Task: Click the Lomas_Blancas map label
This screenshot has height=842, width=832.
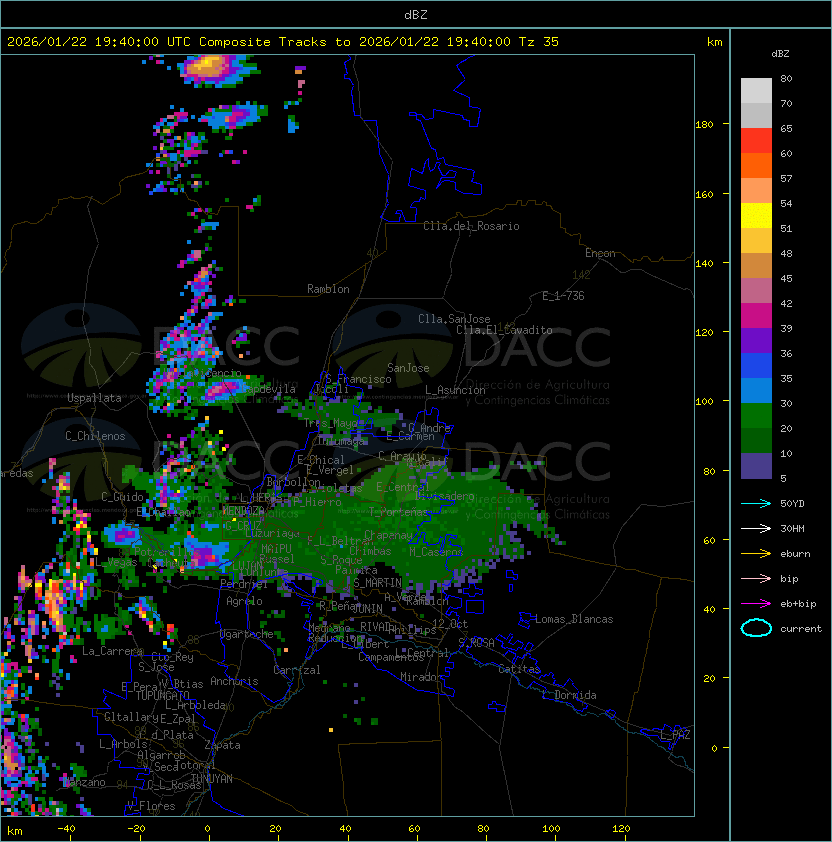Action: pyautogui.click(x=574, y=619)
